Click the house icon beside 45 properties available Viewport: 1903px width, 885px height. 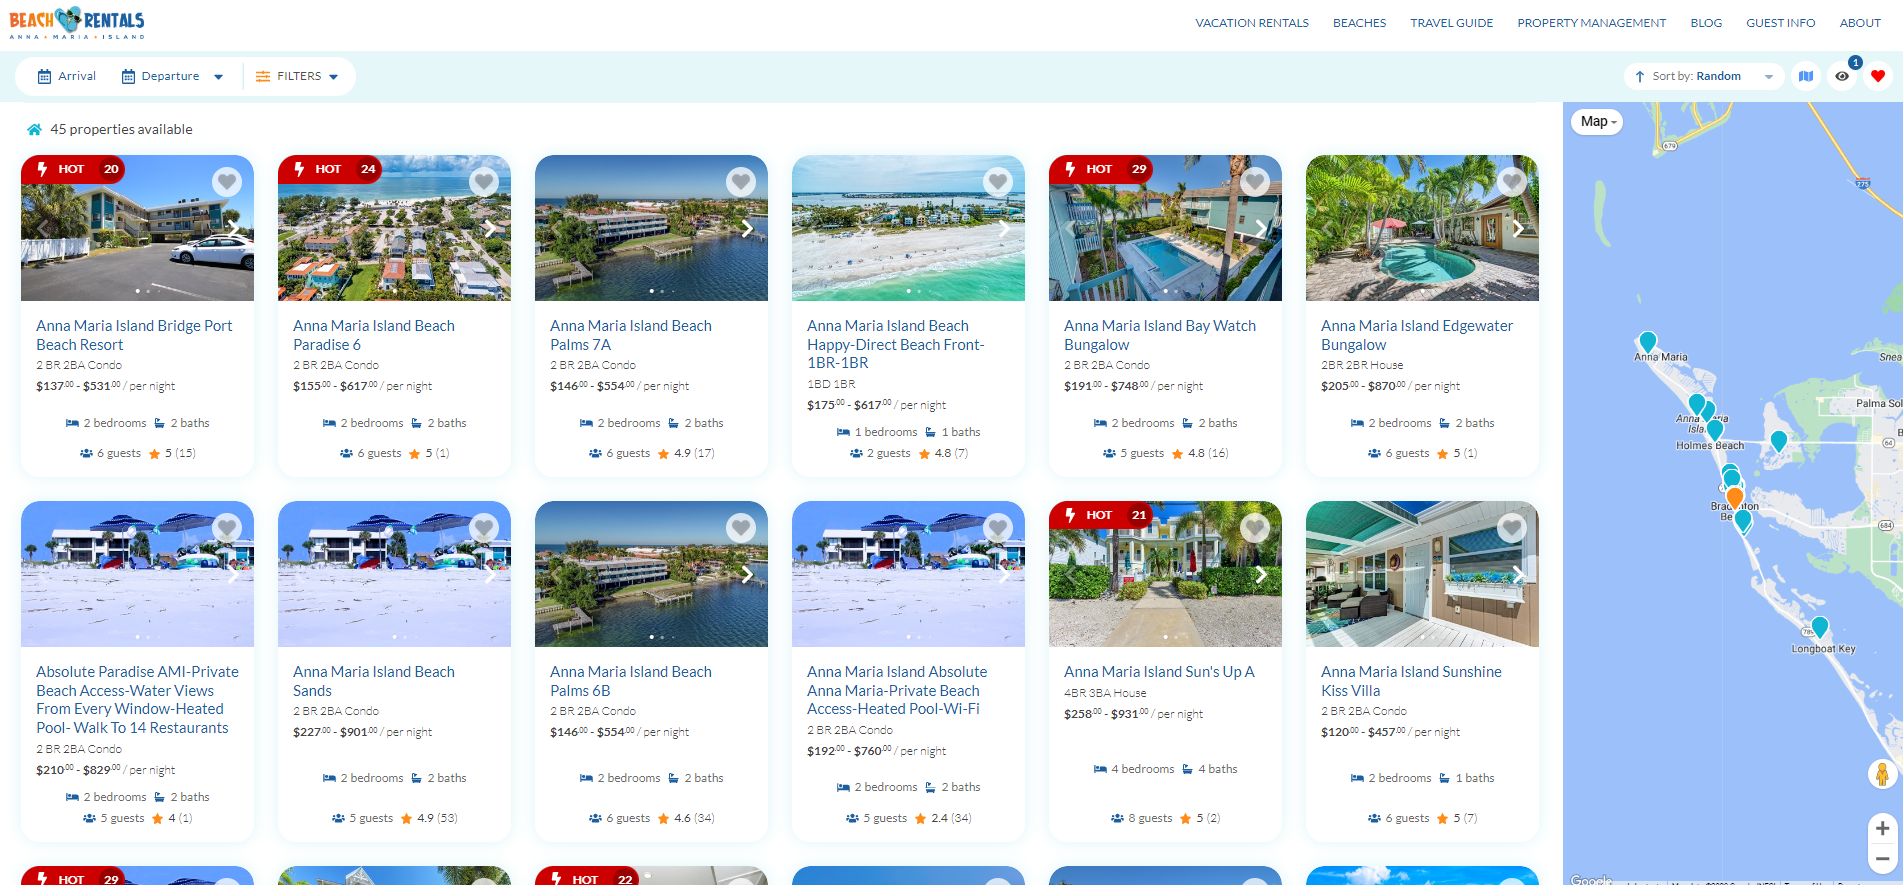[x=35, y=129]
